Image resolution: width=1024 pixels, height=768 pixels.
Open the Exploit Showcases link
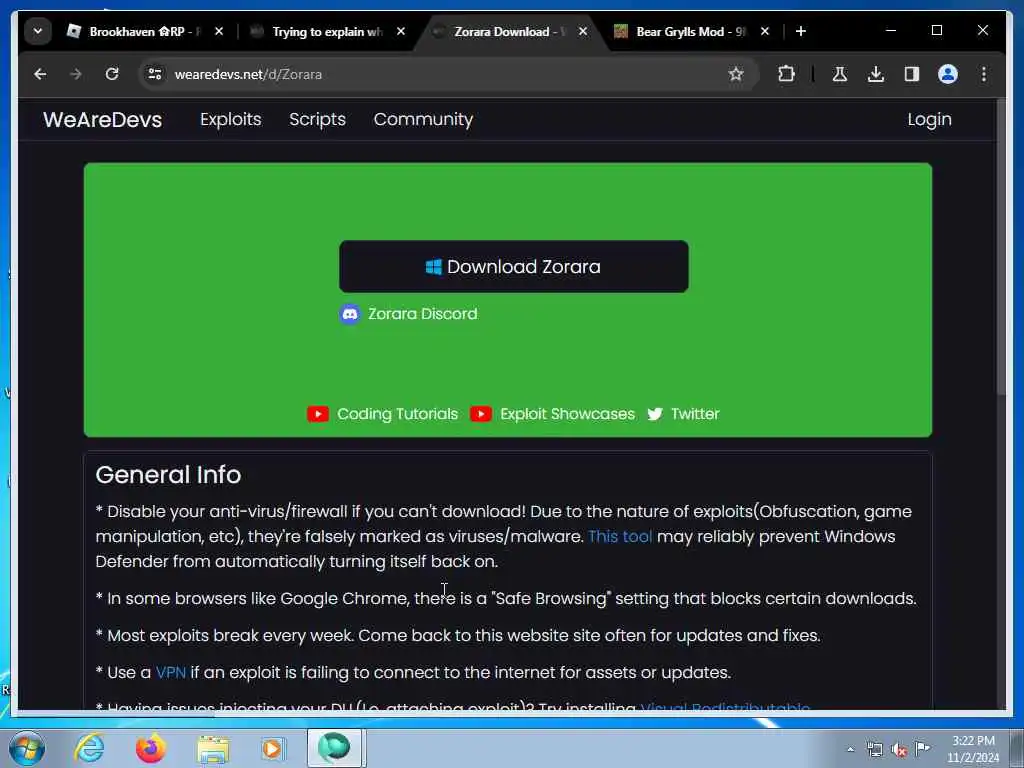tap(567, 414)
